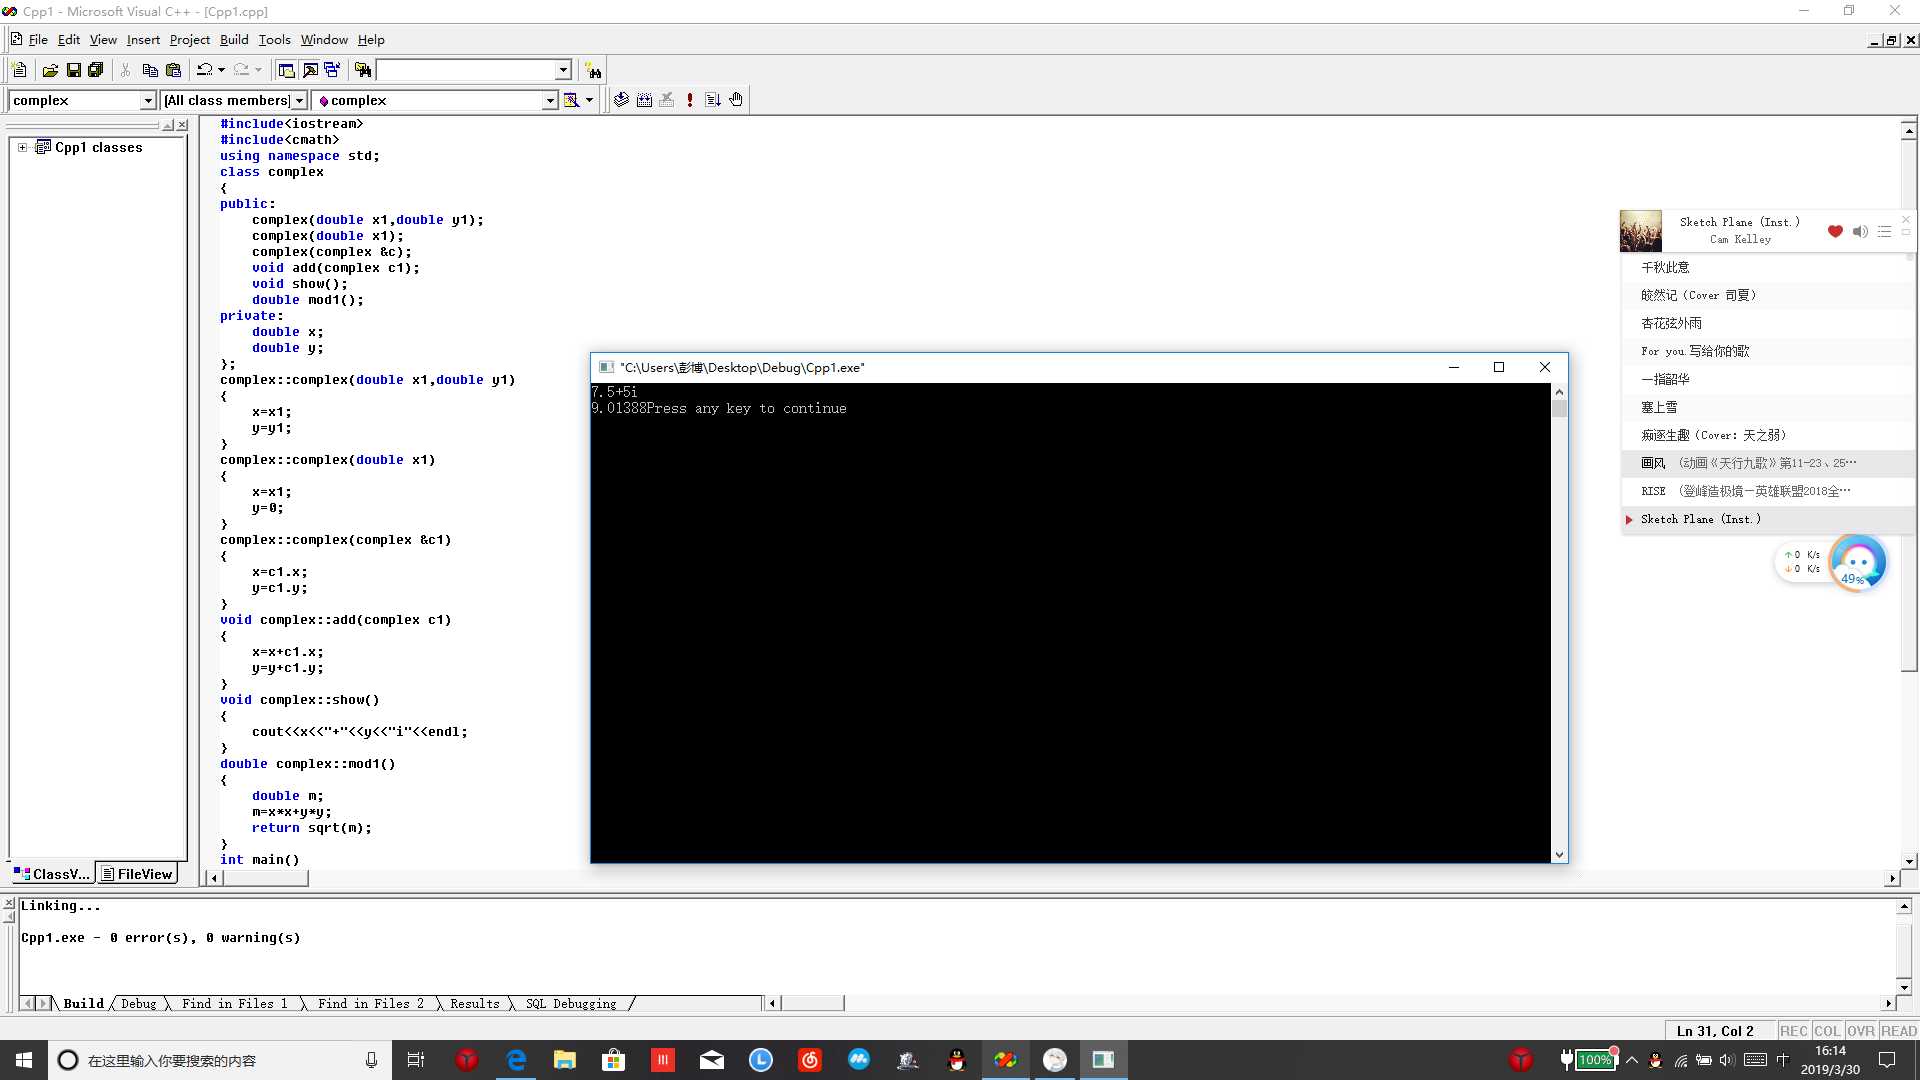The image size is (1920, 1080).
Task: Click the speaker volume icon in music player
Action: pos(1860,231)
